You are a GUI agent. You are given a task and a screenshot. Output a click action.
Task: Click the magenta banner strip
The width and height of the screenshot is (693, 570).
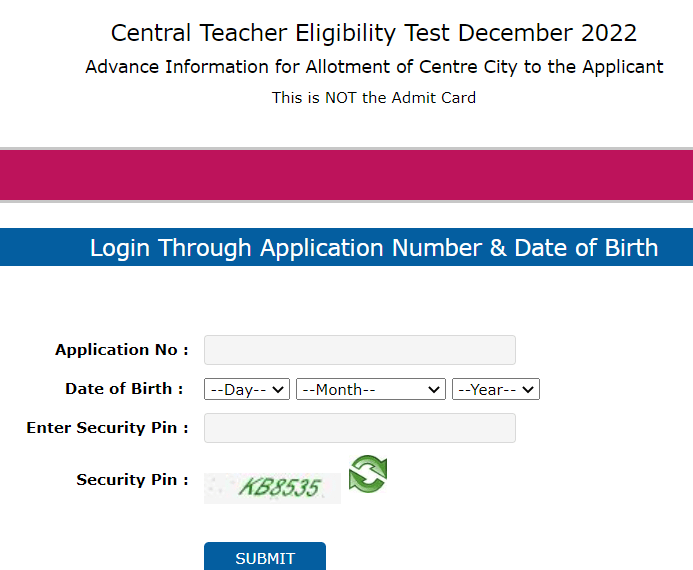(346, 175)
